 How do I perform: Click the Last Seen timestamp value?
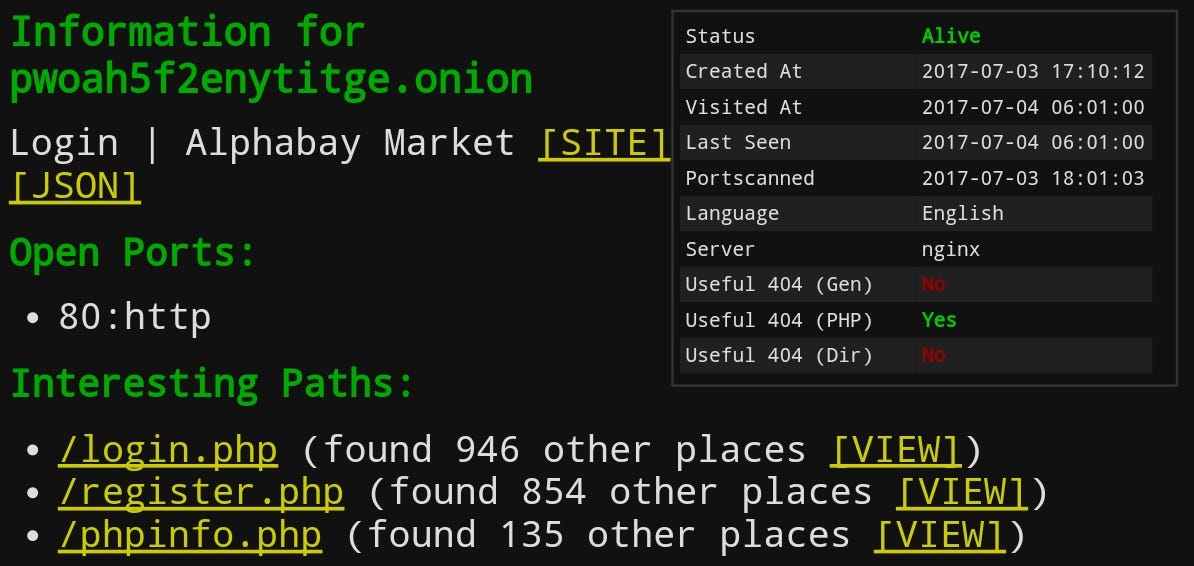tap(1033, 142)
